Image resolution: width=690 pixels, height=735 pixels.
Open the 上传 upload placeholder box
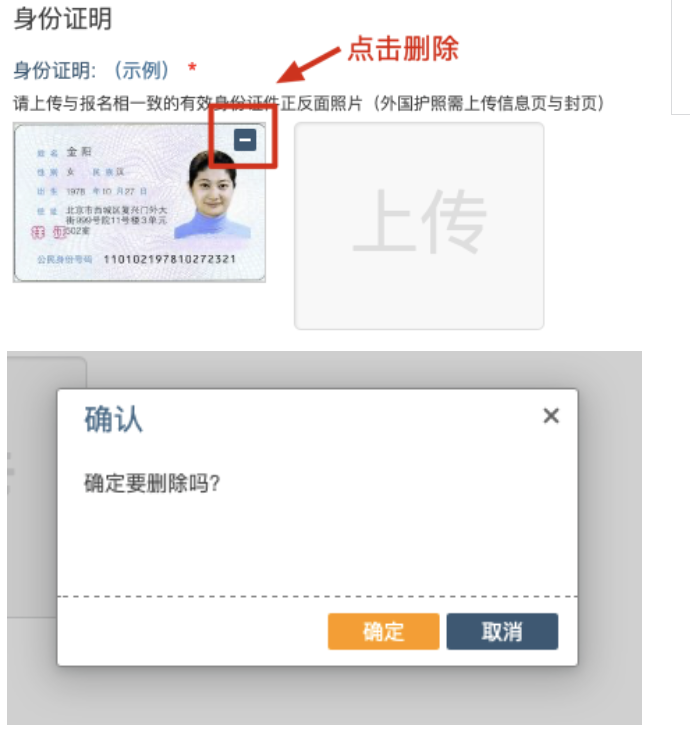tap(419, 226)
